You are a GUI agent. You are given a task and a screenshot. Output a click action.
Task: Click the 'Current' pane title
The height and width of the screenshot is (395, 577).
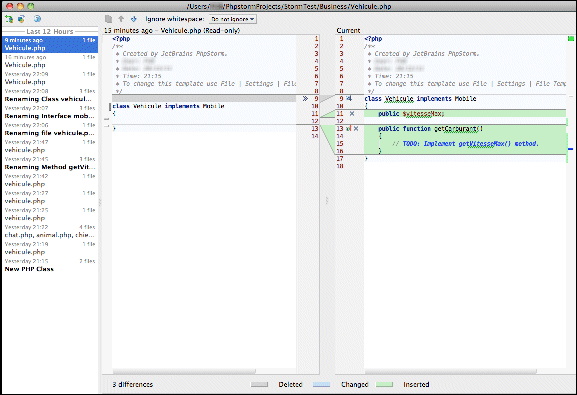348,31
